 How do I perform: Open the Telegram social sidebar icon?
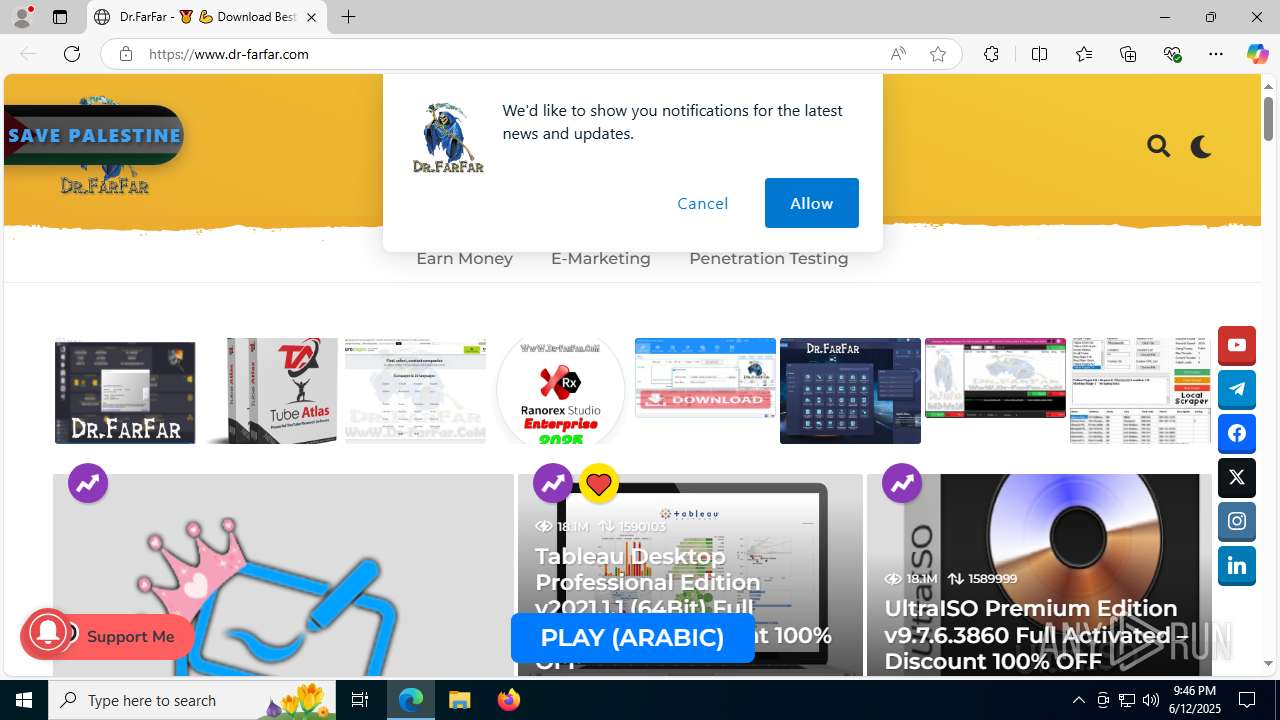[x=1237, y=390]
